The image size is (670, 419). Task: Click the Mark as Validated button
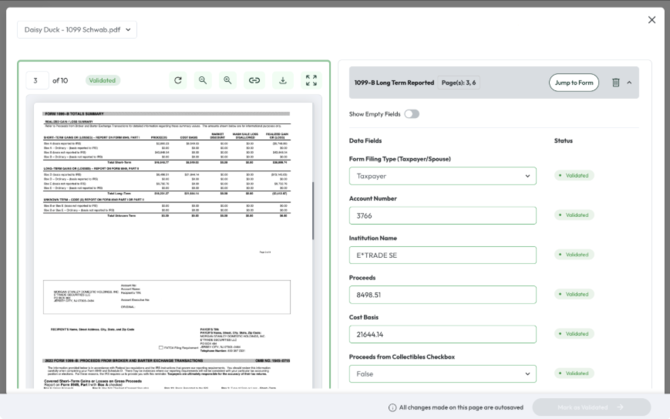[x=591, y=407]
